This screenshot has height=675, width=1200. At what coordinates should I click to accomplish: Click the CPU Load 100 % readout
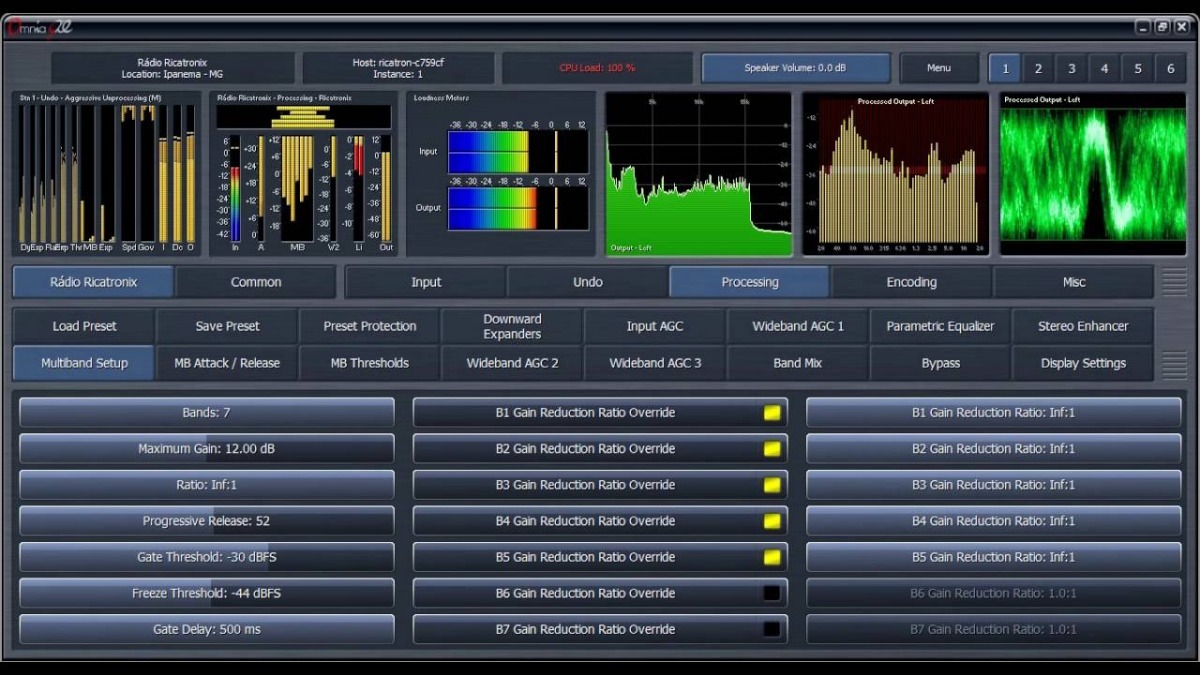(x=597, y=68)
